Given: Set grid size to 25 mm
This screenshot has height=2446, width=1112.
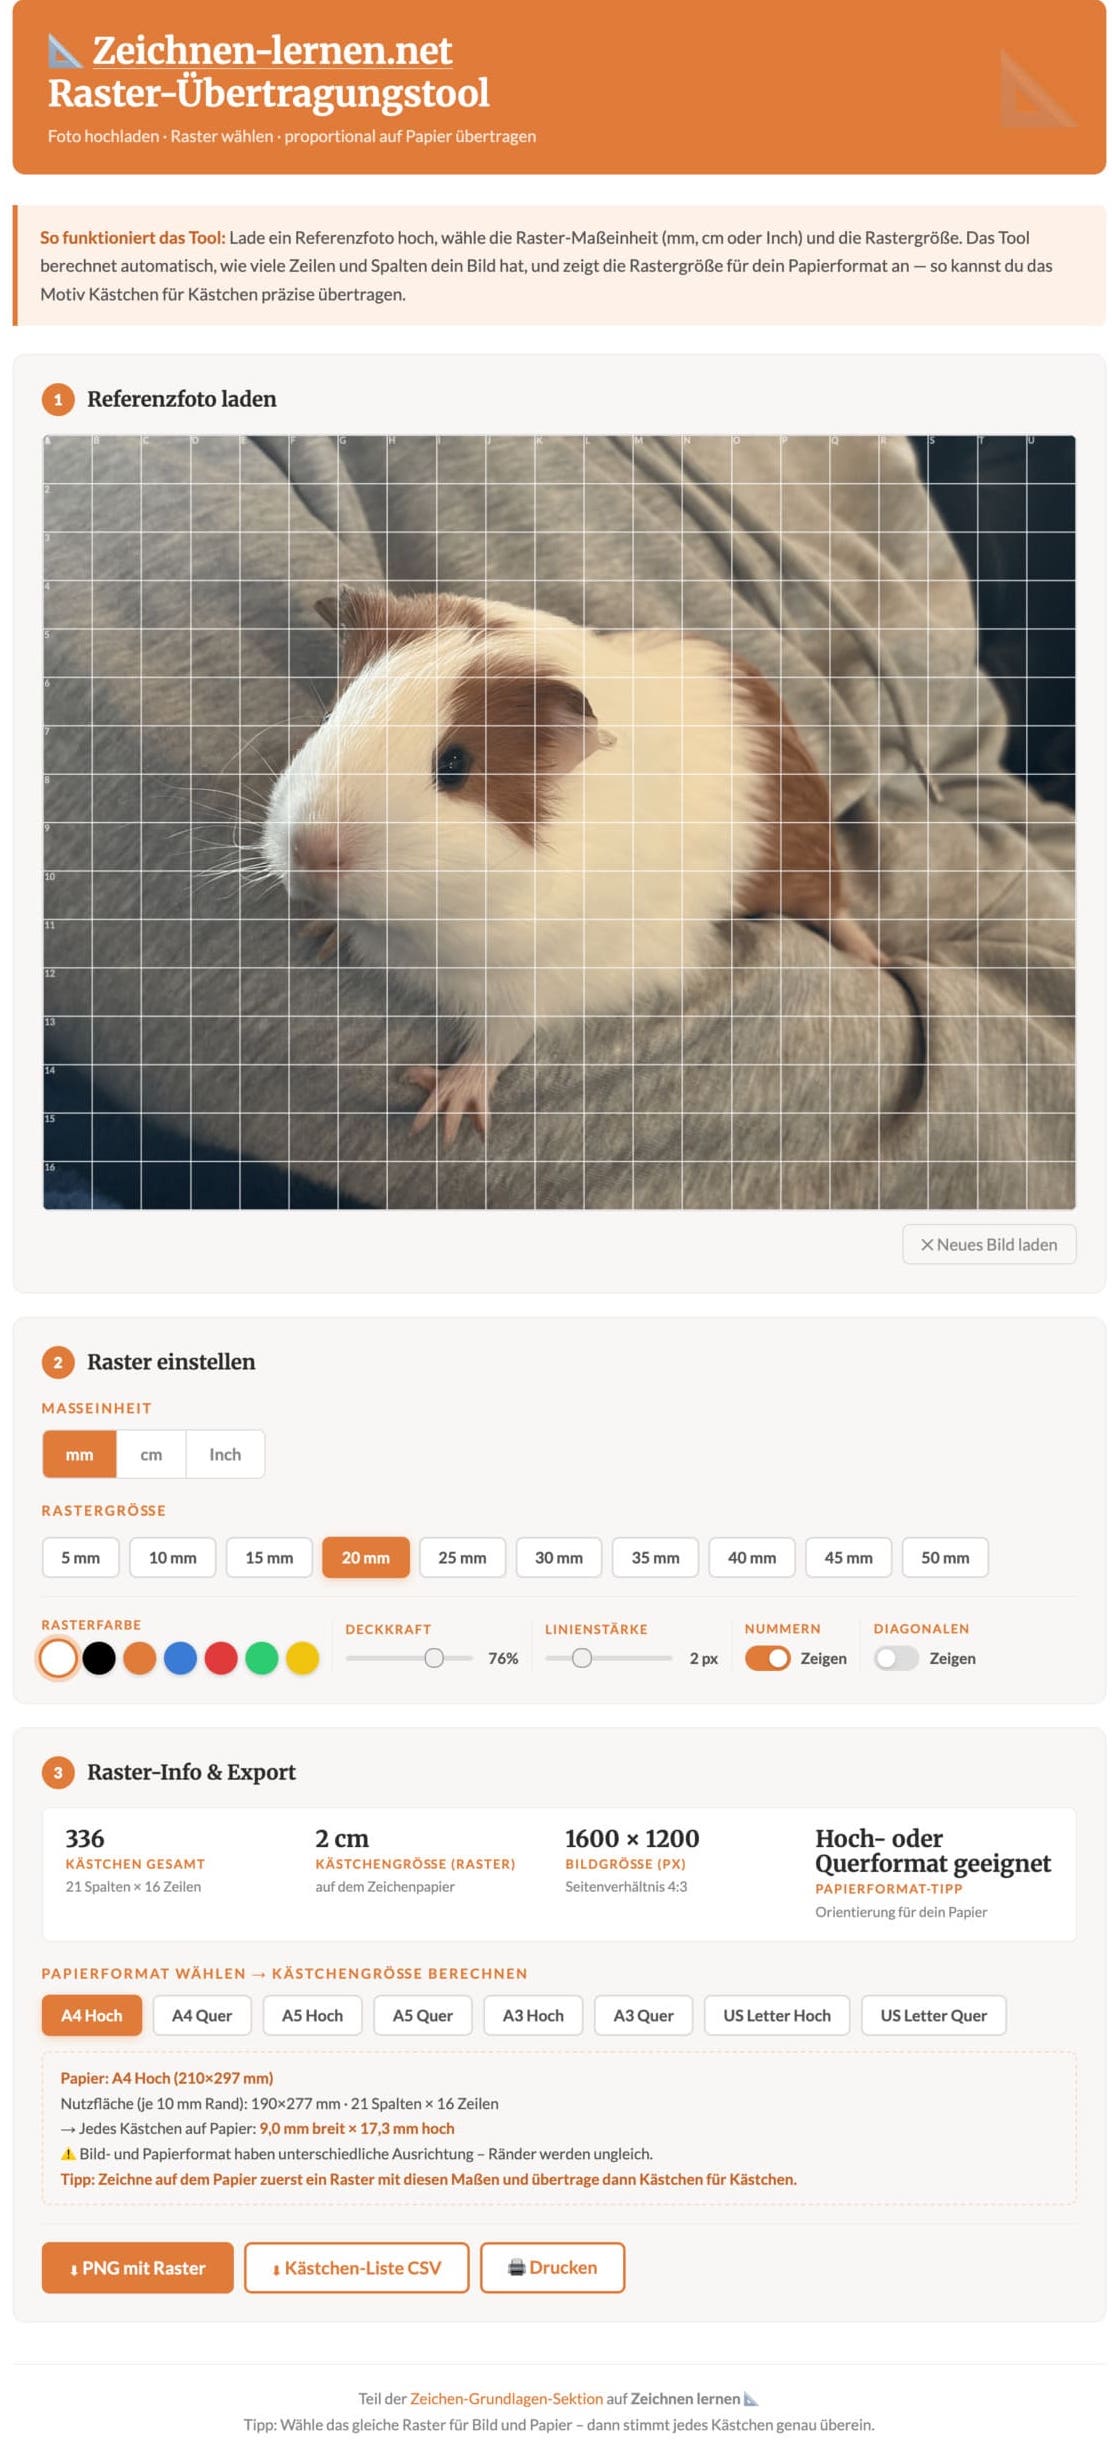Looking at the screenshot, I should coord(462,1557).
